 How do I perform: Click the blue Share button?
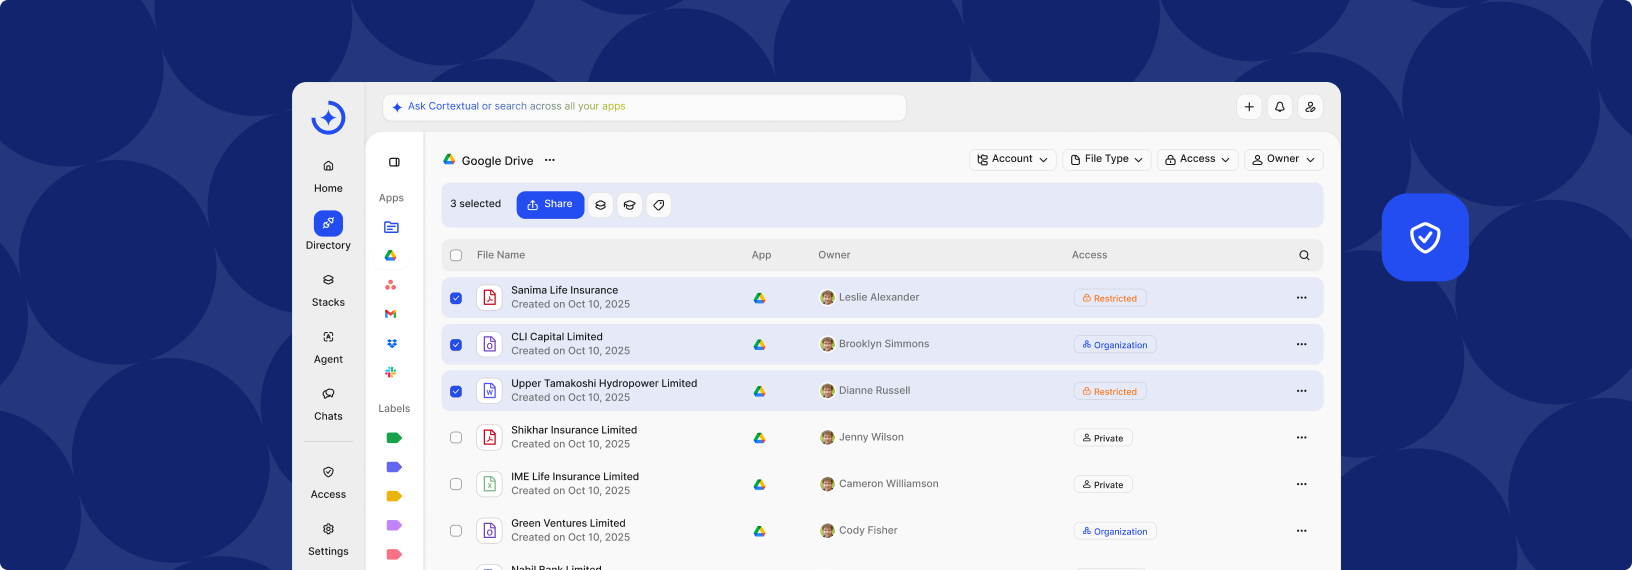[550, 205]
